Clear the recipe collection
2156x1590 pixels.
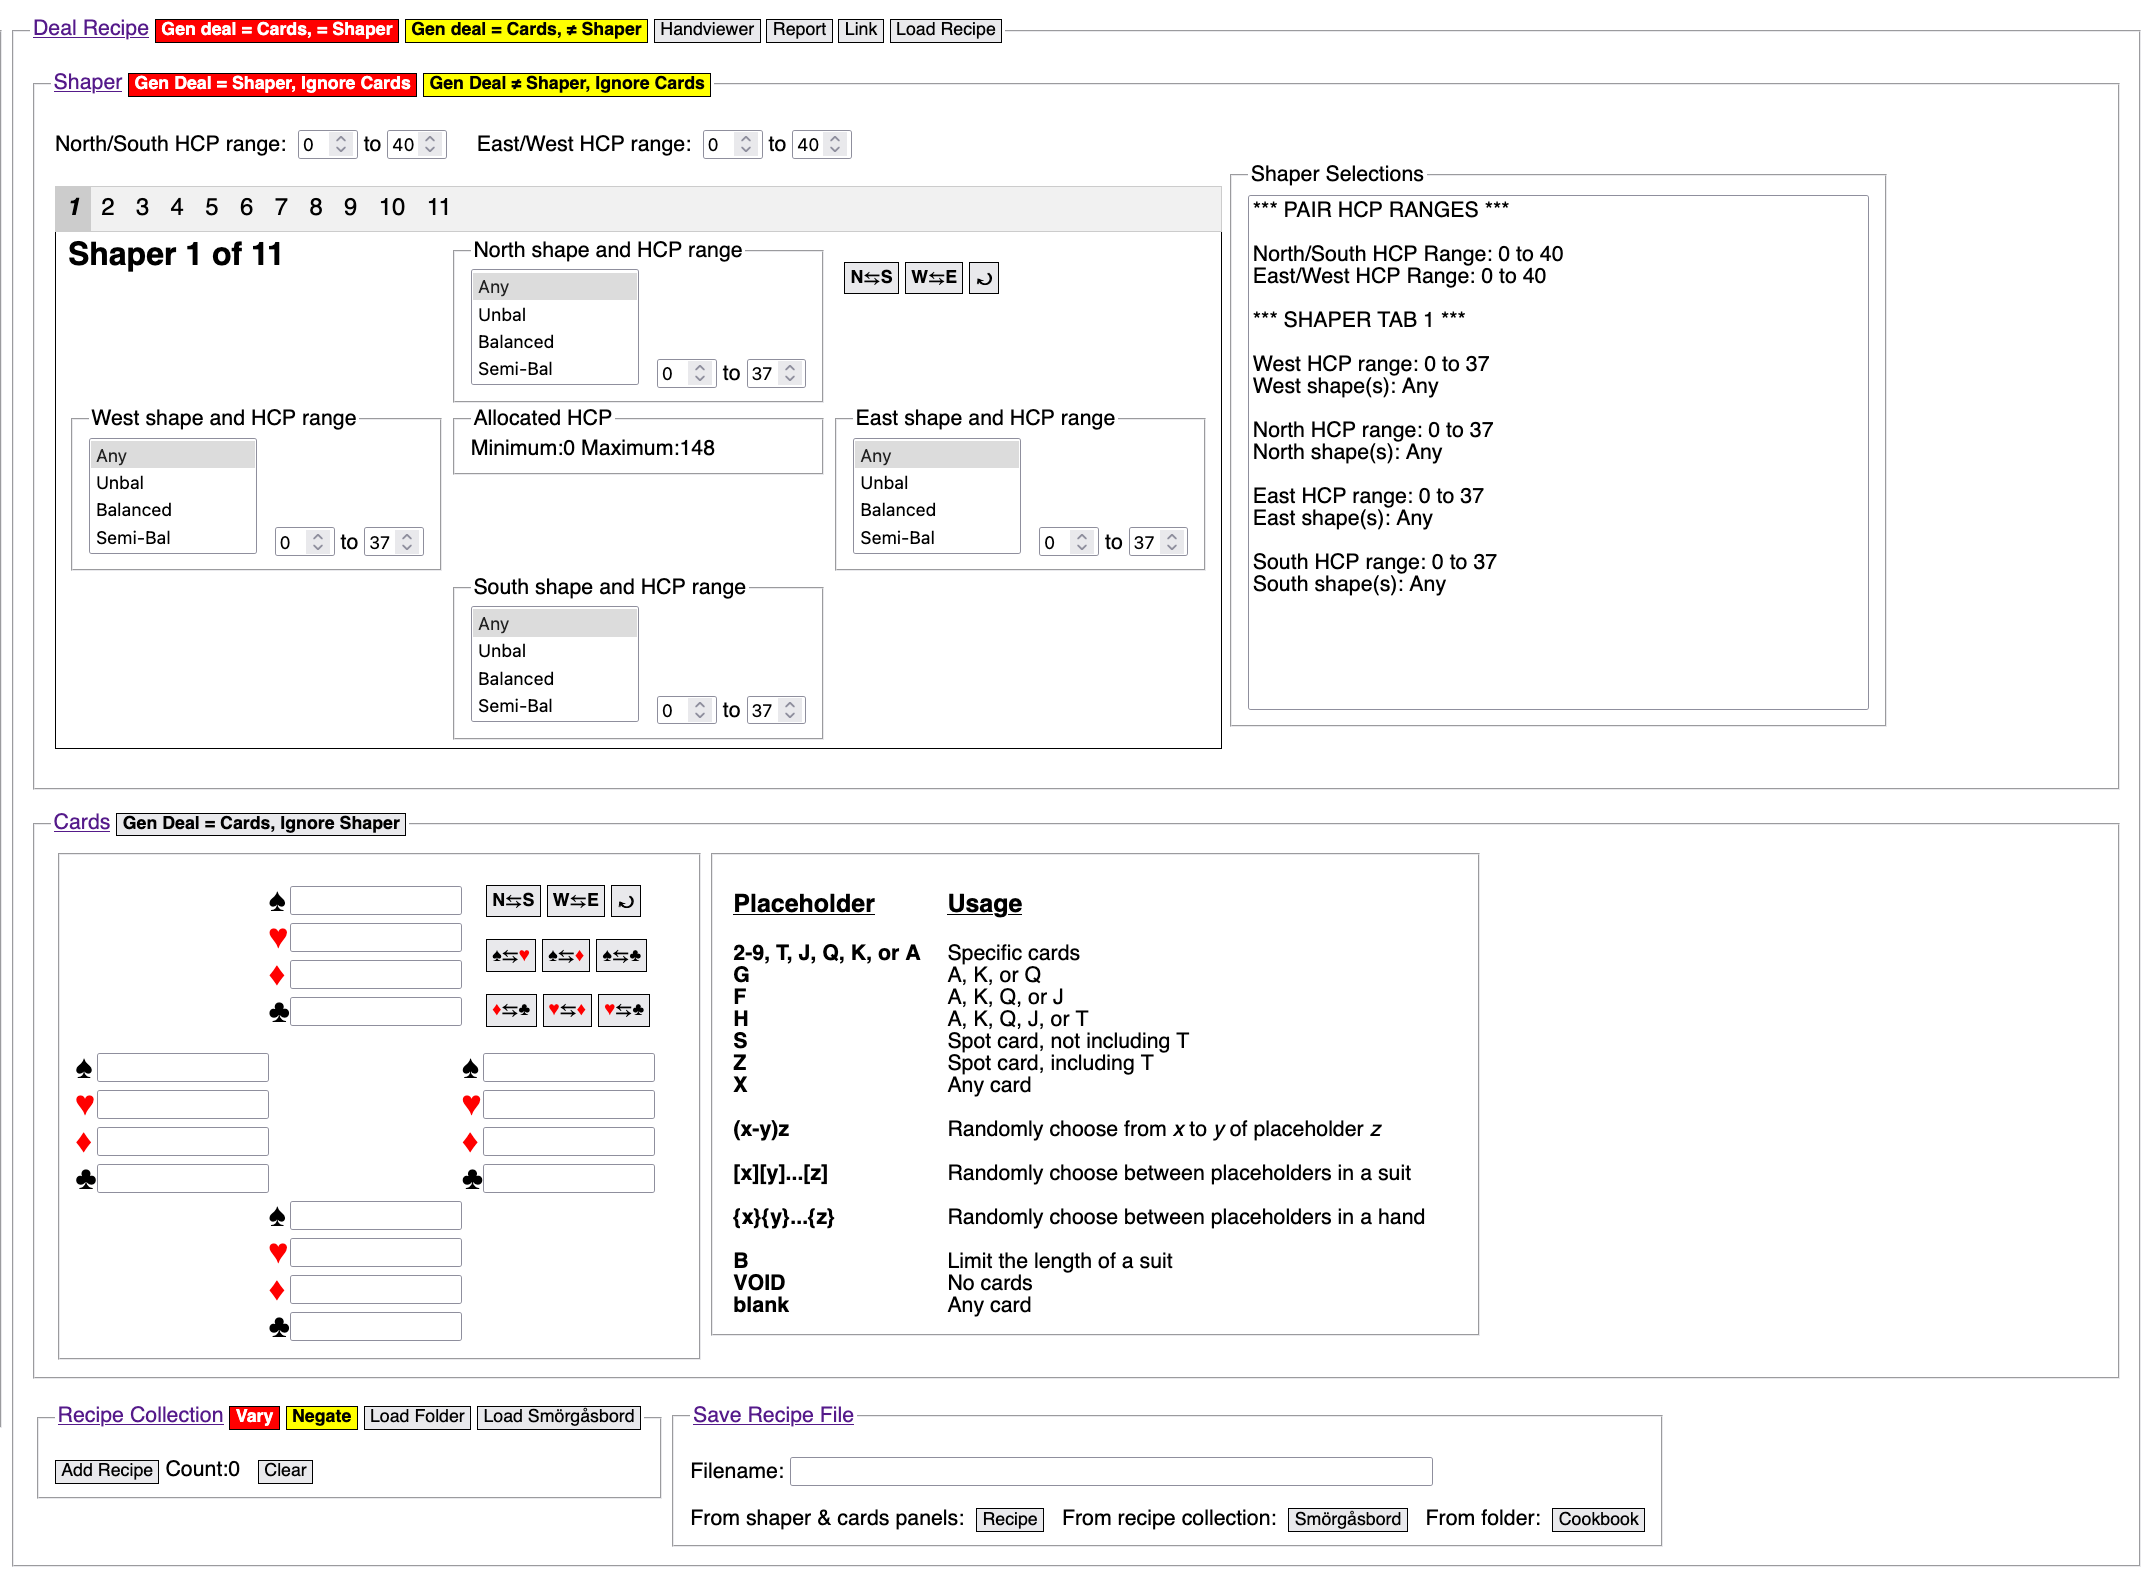[285, 1471]
